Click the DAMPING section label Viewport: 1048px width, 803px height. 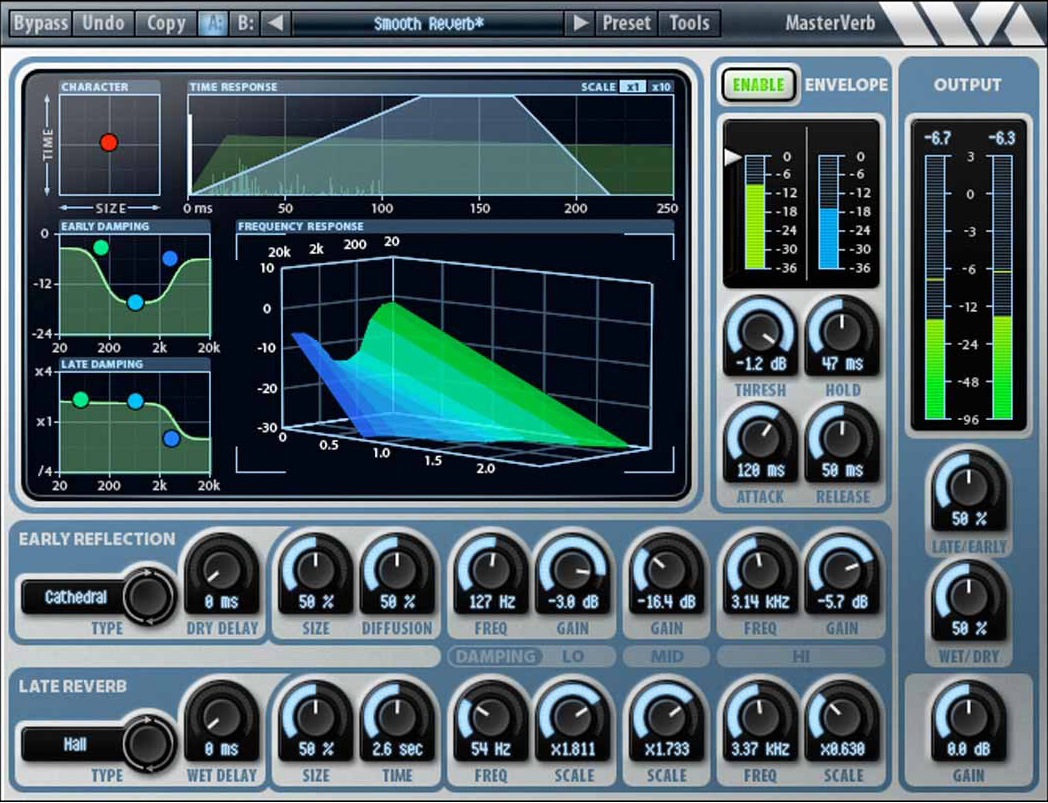[495, 657]
